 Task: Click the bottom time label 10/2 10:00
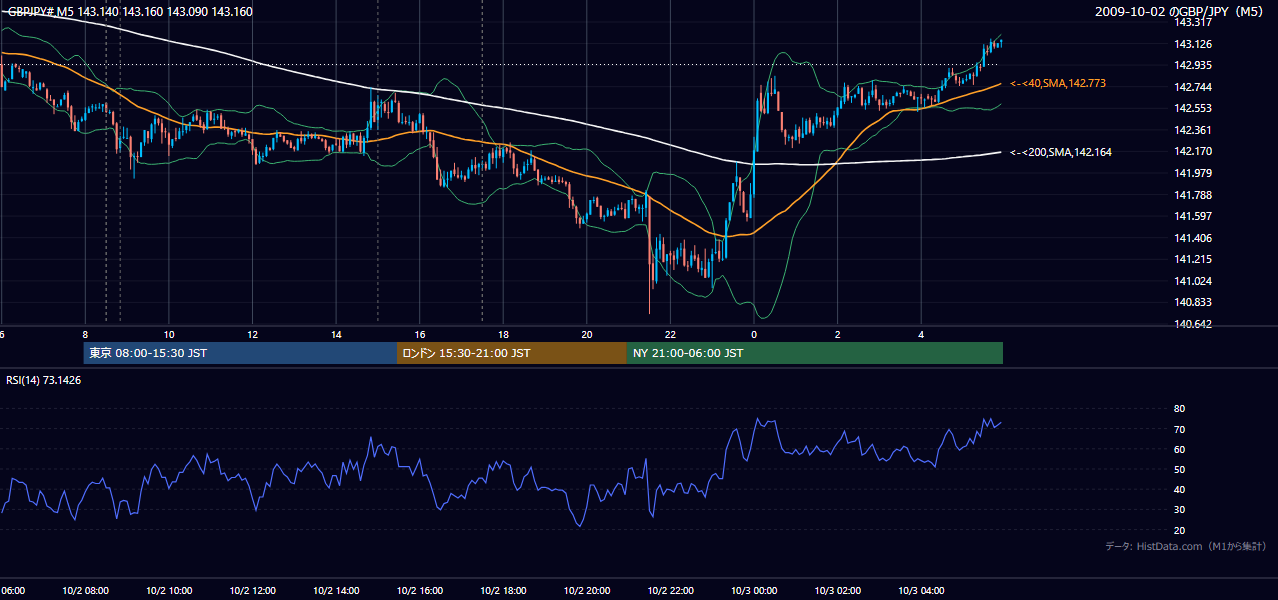coord(169,591)
